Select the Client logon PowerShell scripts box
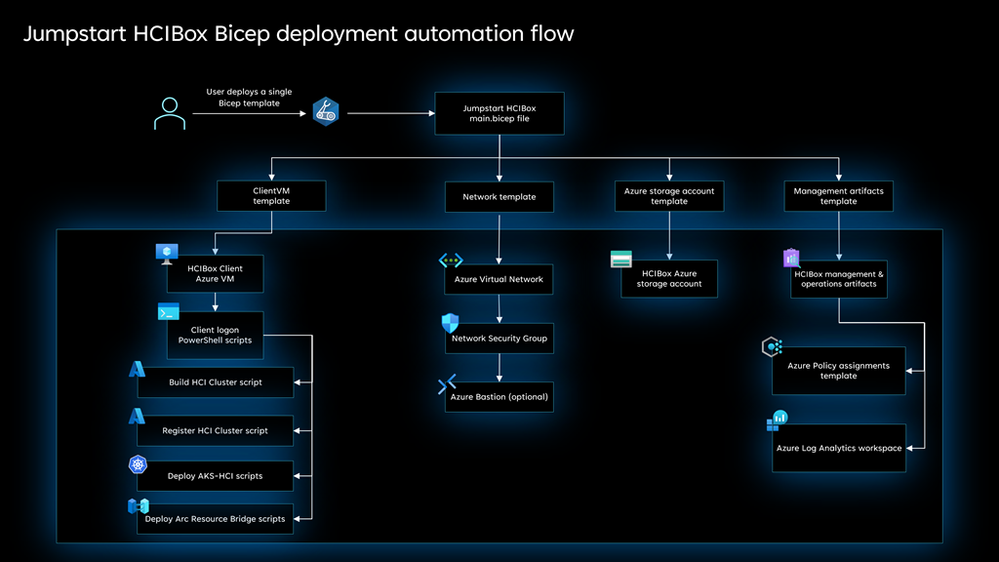This screenshot has width=999, height=562. pos(215,335)
